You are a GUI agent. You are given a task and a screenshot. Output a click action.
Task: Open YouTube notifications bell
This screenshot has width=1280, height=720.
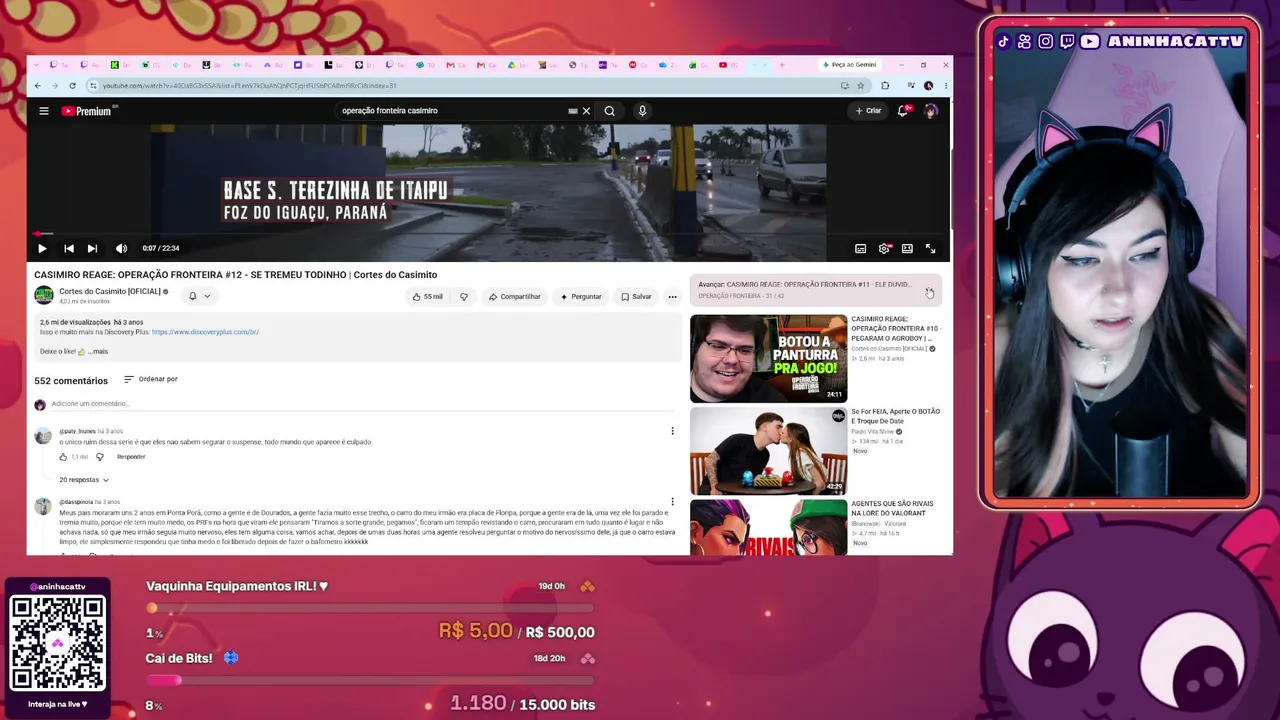[903, 111]
